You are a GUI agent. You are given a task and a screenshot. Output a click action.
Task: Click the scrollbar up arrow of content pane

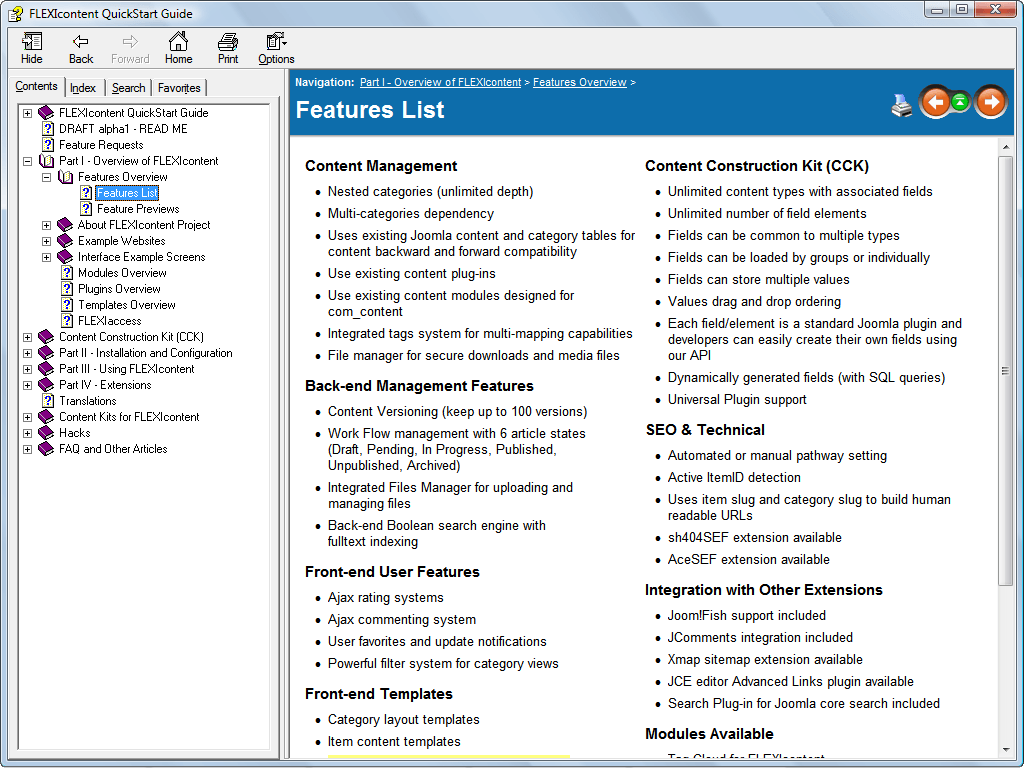click(1006, 147)
